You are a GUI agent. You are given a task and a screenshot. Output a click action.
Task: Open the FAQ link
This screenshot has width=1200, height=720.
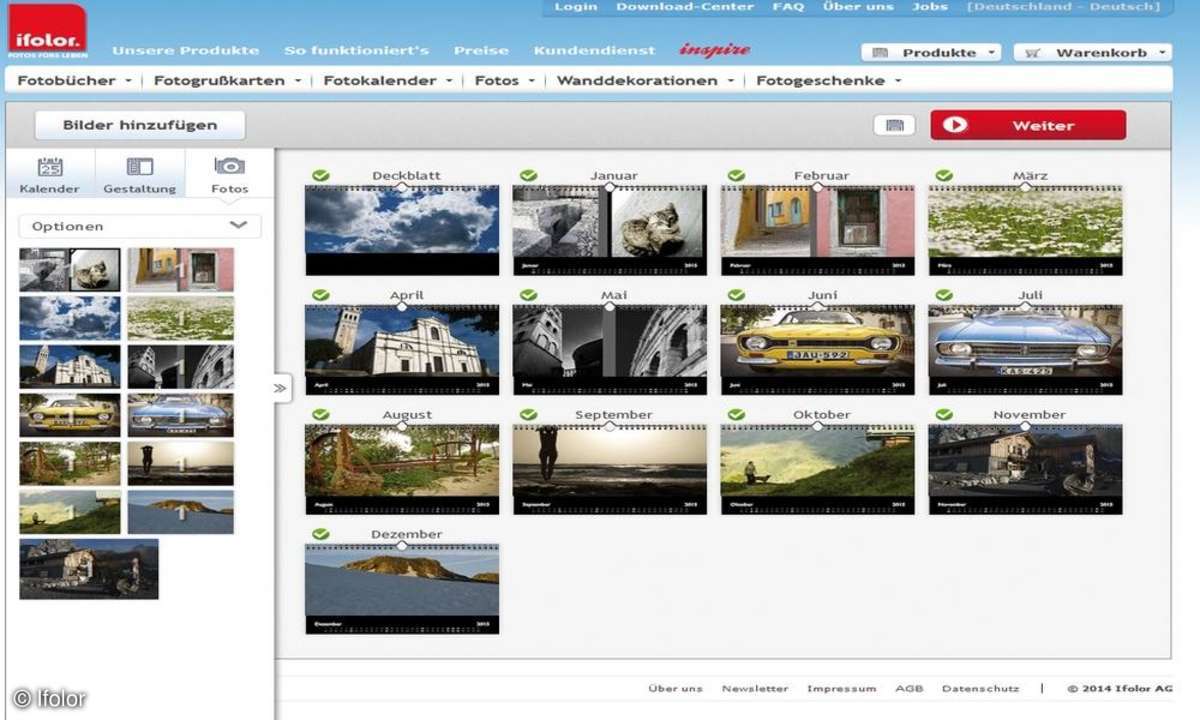tap(788, 7)
